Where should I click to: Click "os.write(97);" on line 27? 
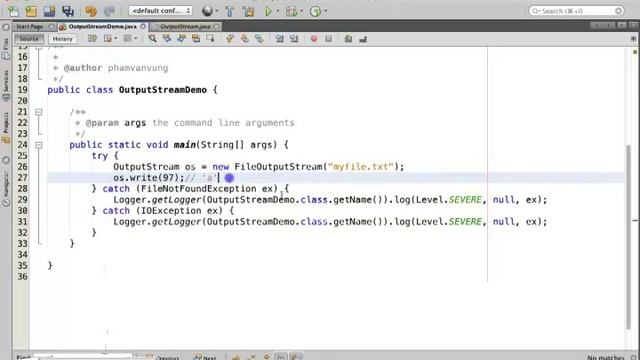149,178
